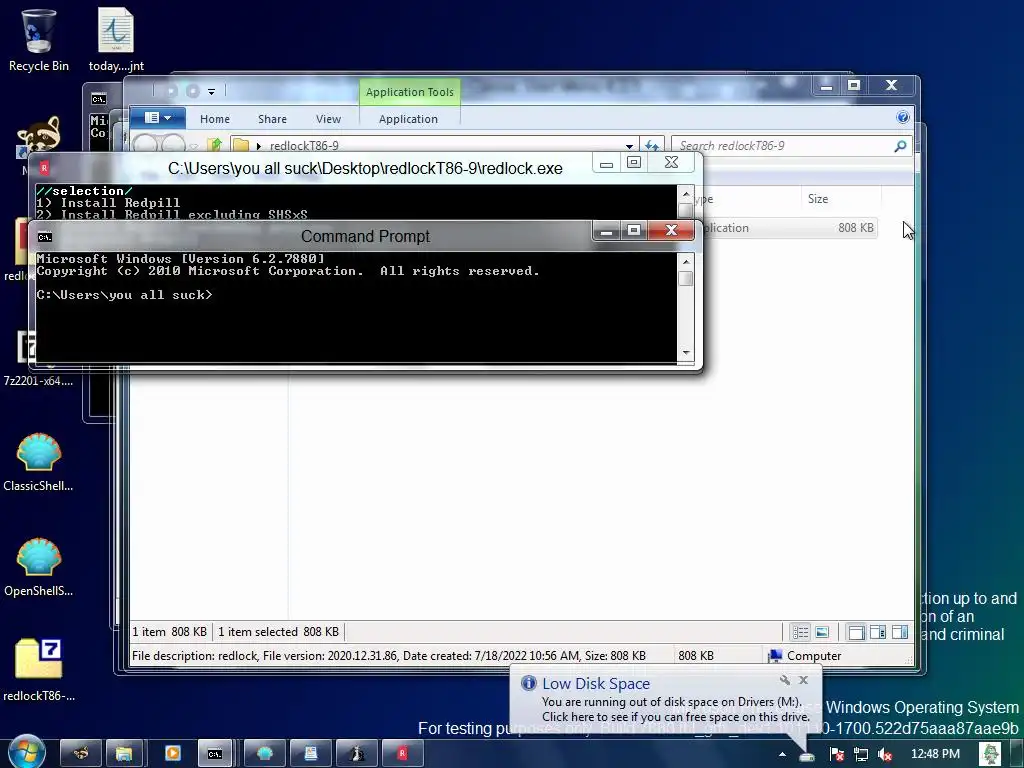Click scroll up arrow in redlock.exe window
Screen dimensions: 1024x768
tap(686, 194)
